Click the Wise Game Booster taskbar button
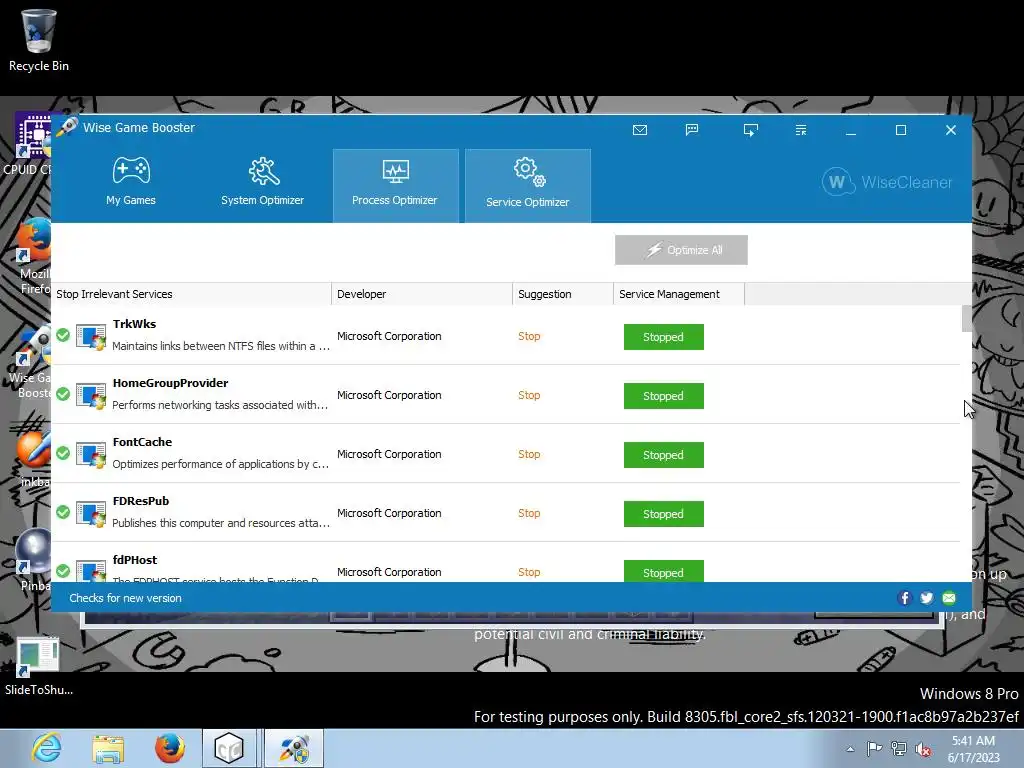 293,748
